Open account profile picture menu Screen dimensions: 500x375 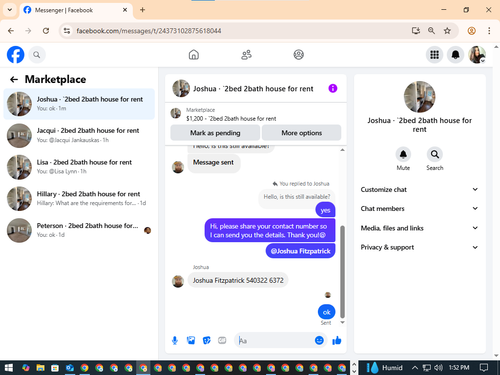[x=477, y=55]
